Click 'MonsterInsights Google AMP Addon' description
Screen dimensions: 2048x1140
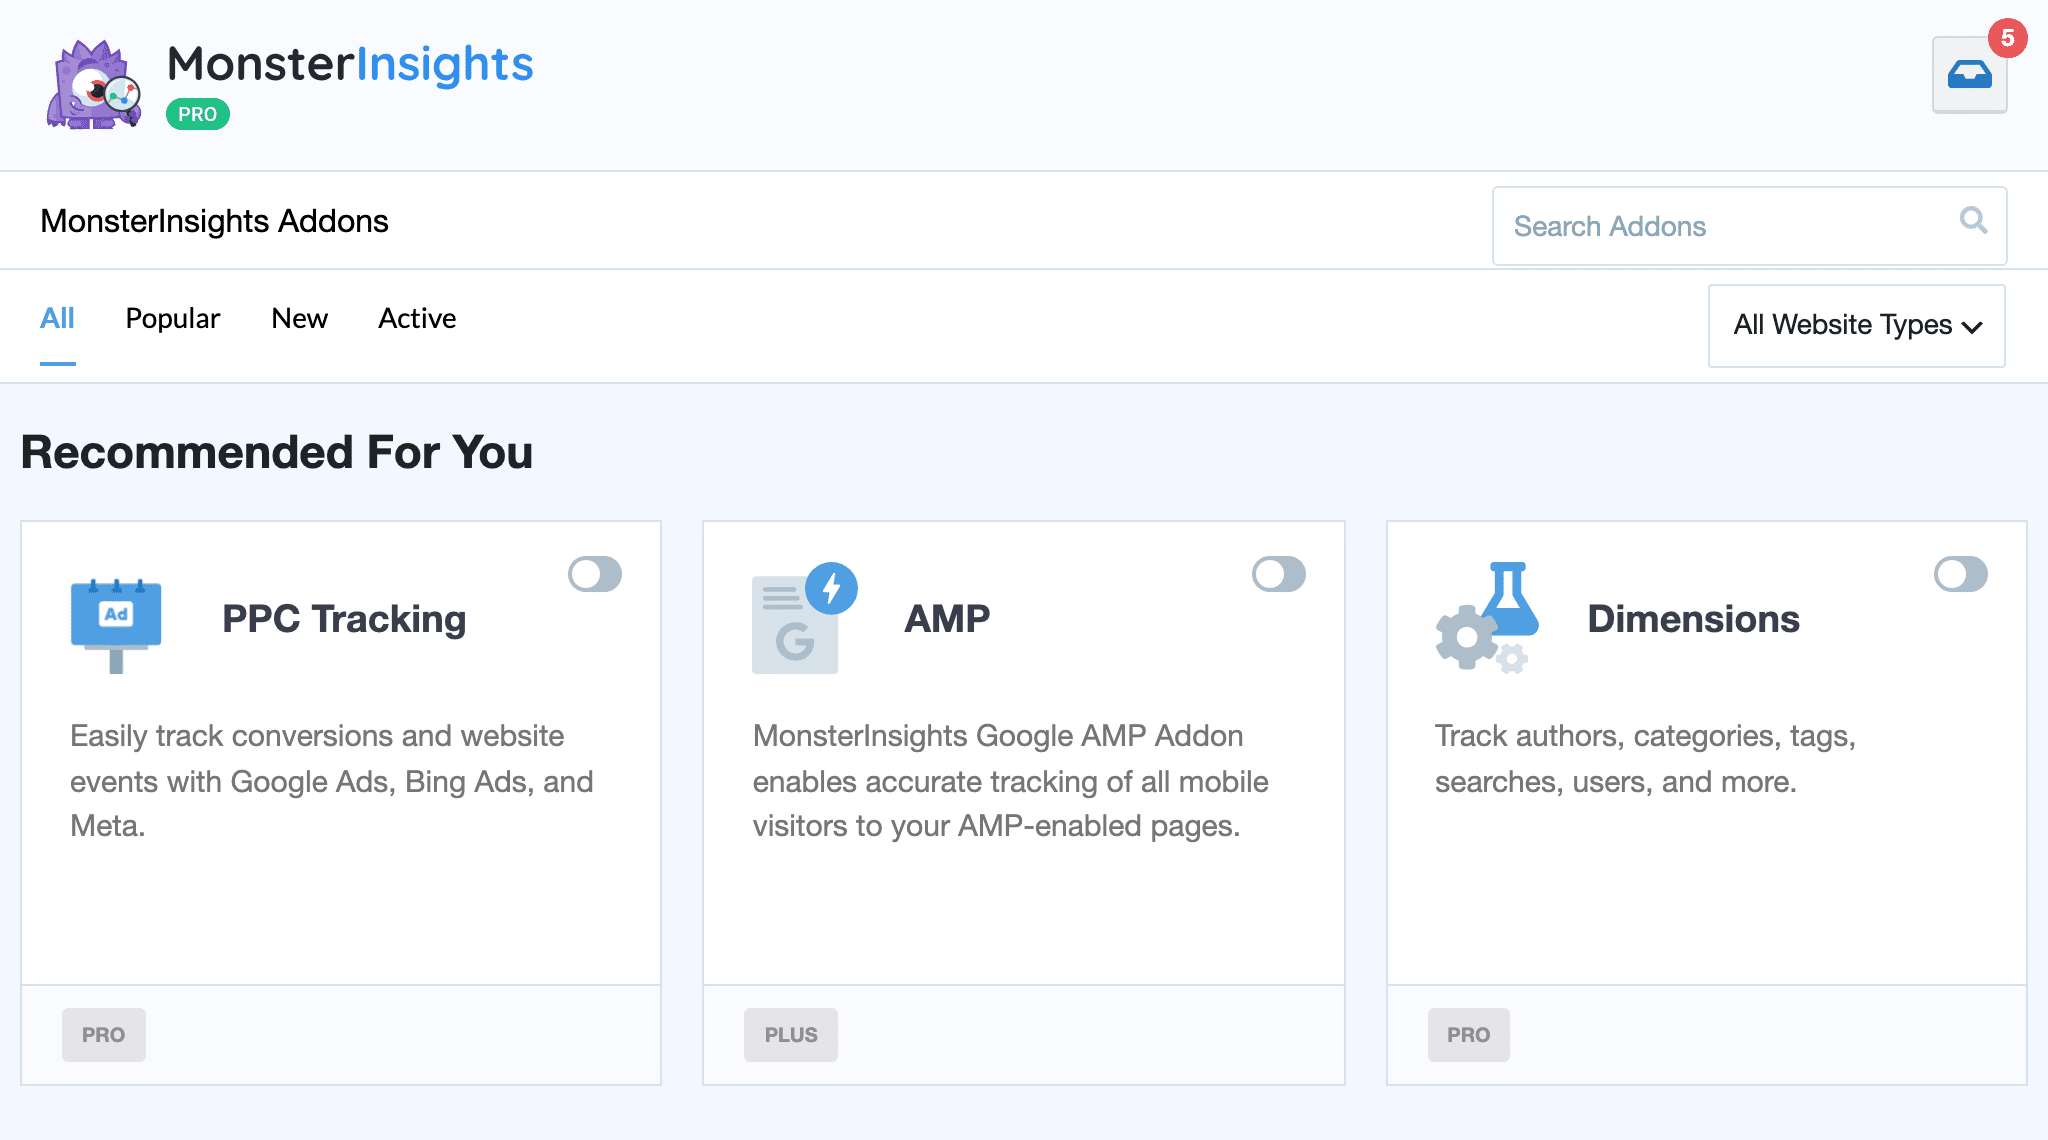click(1011, 781)
